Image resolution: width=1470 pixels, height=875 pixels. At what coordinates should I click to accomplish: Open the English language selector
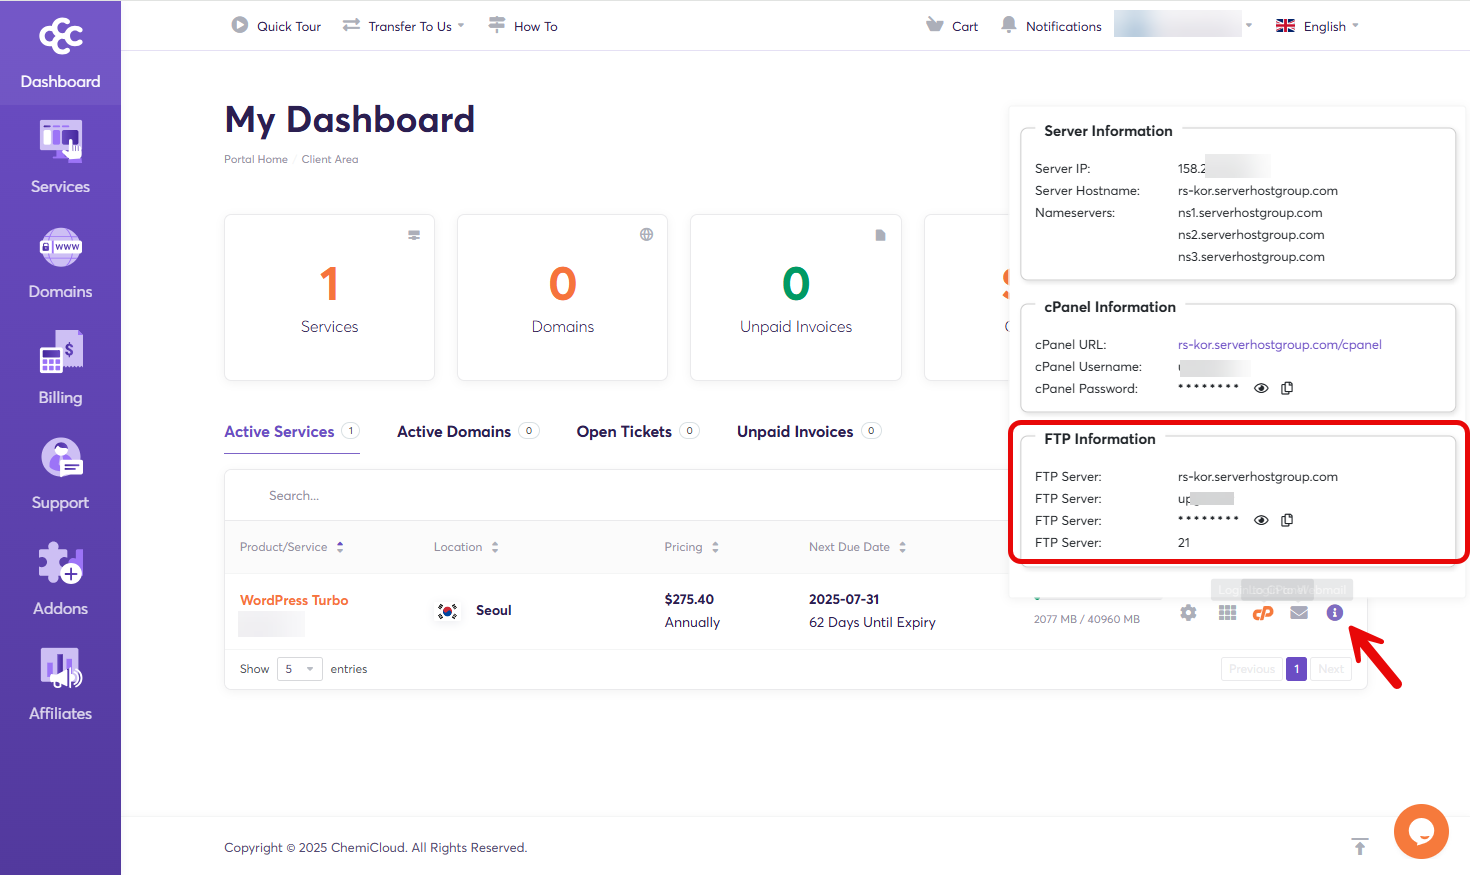tap(1317, 26)
